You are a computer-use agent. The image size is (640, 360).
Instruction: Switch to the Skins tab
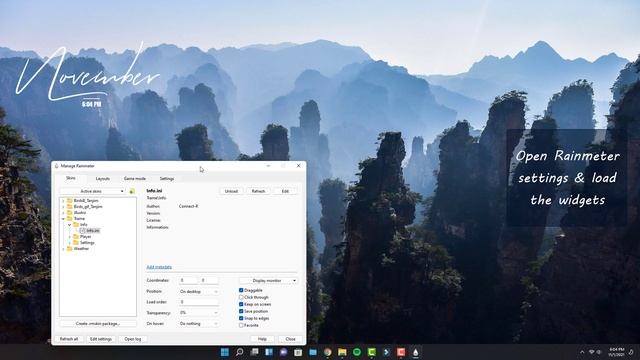coord(71,178)
